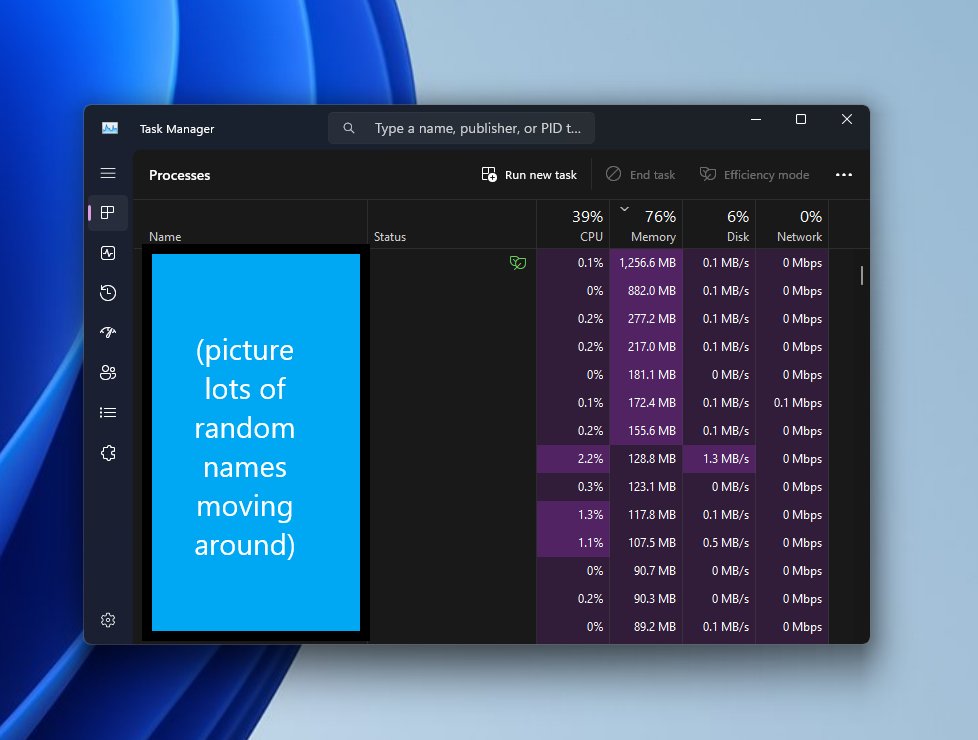Click the sort chevron above Memory column
The image size is (978, 740).
click(624, 209)
